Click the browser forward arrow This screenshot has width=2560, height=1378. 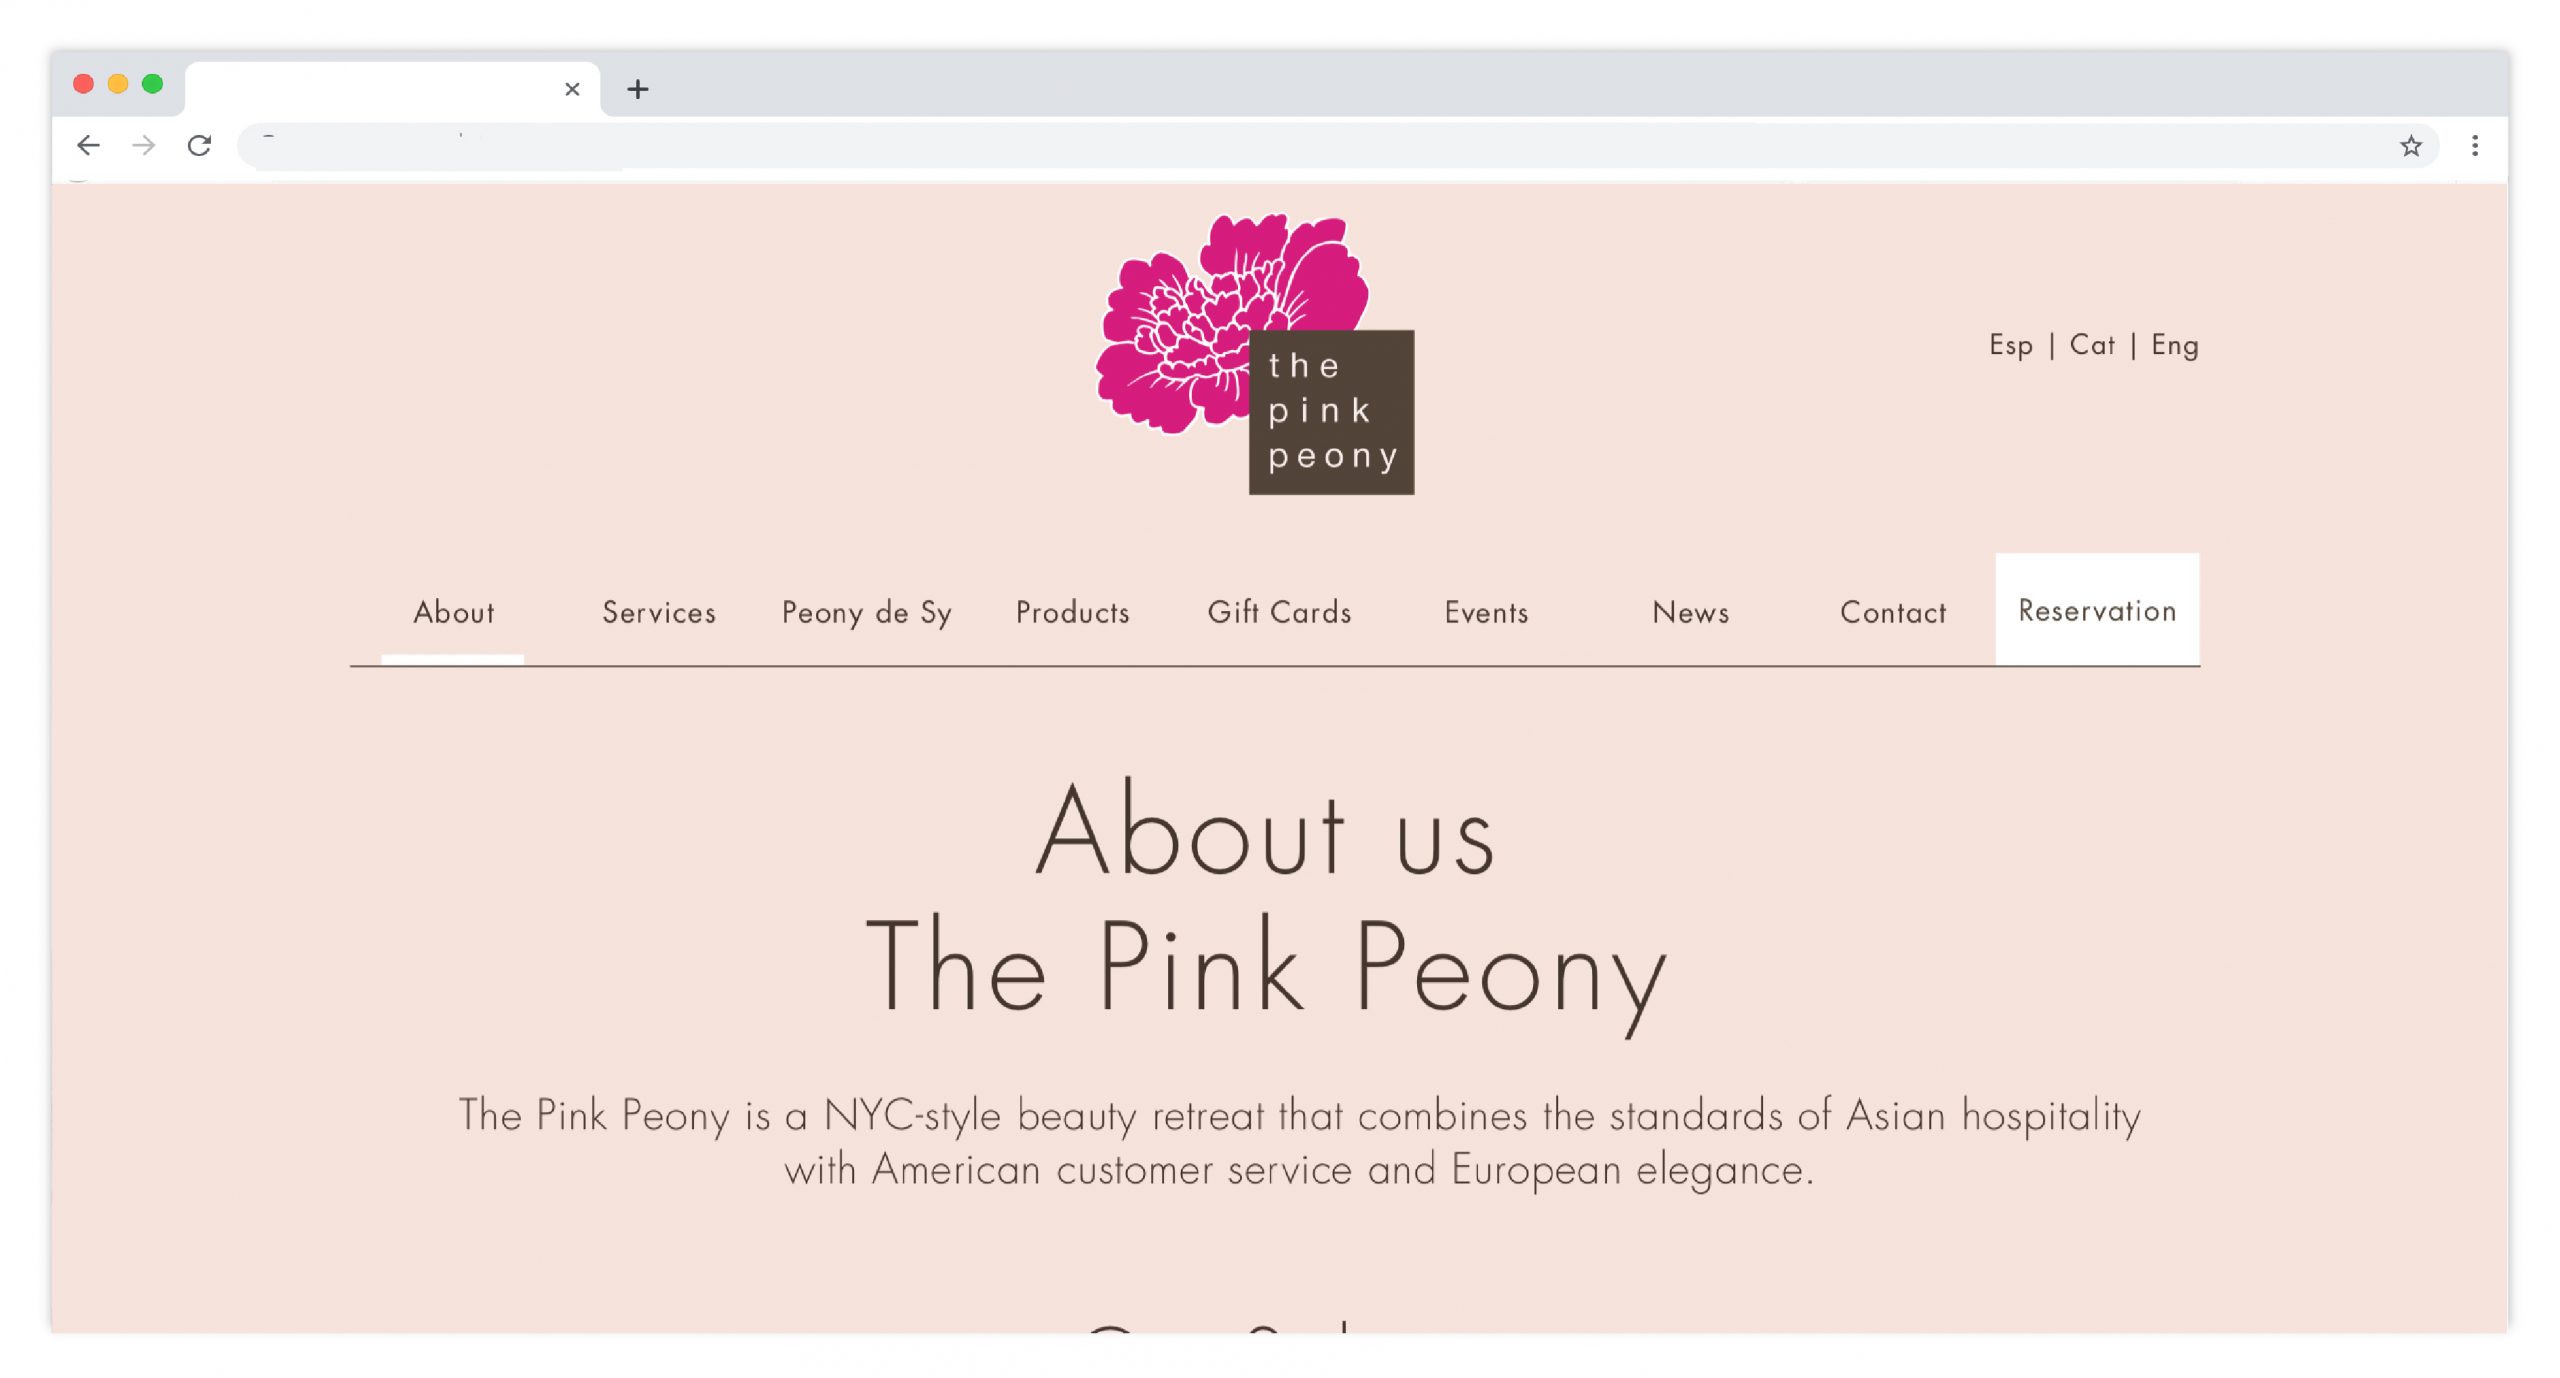pyautogui.click(x=144, y=146)
